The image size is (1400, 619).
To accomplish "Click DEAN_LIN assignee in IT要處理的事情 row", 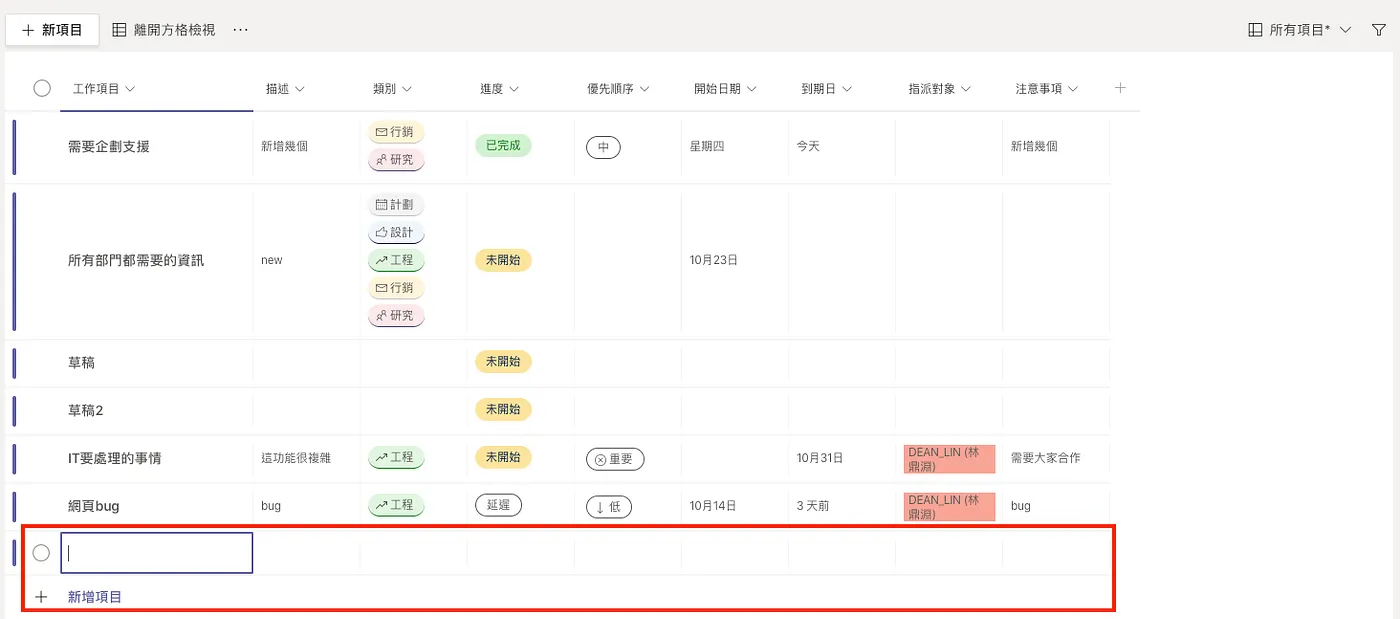I will (x=950, y=459).
